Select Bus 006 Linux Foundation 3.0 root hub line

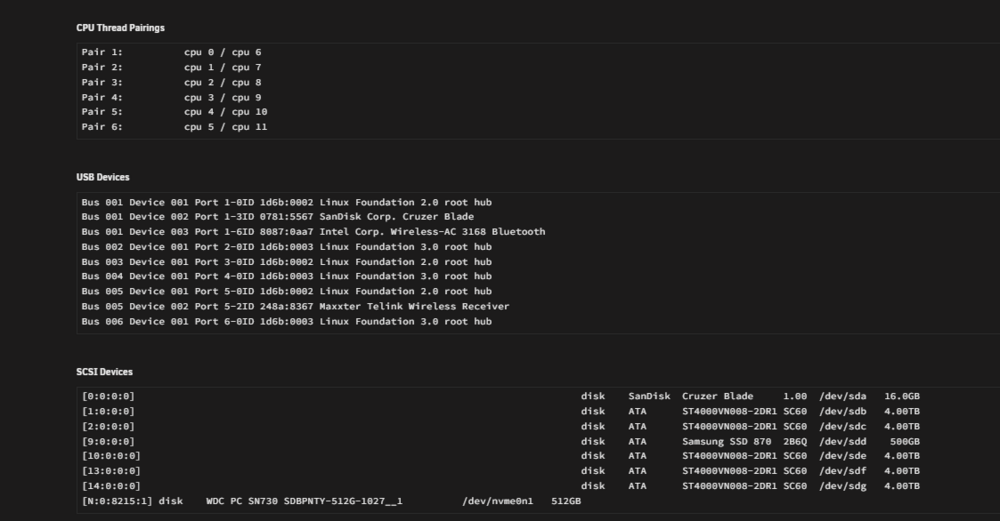(286, 322)
